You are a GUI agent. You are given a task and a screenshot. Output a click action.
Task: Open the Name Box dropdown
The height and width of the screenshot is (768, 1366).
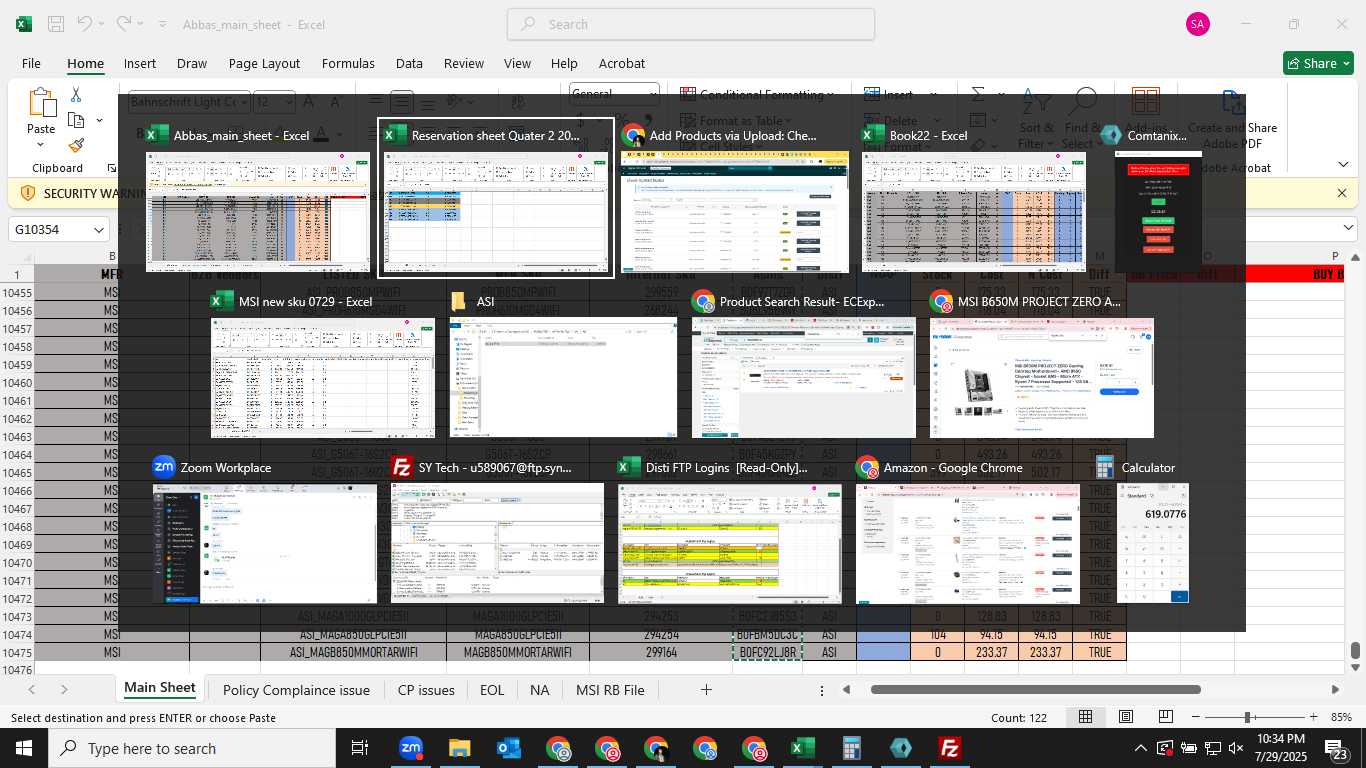tap(99, 230)
